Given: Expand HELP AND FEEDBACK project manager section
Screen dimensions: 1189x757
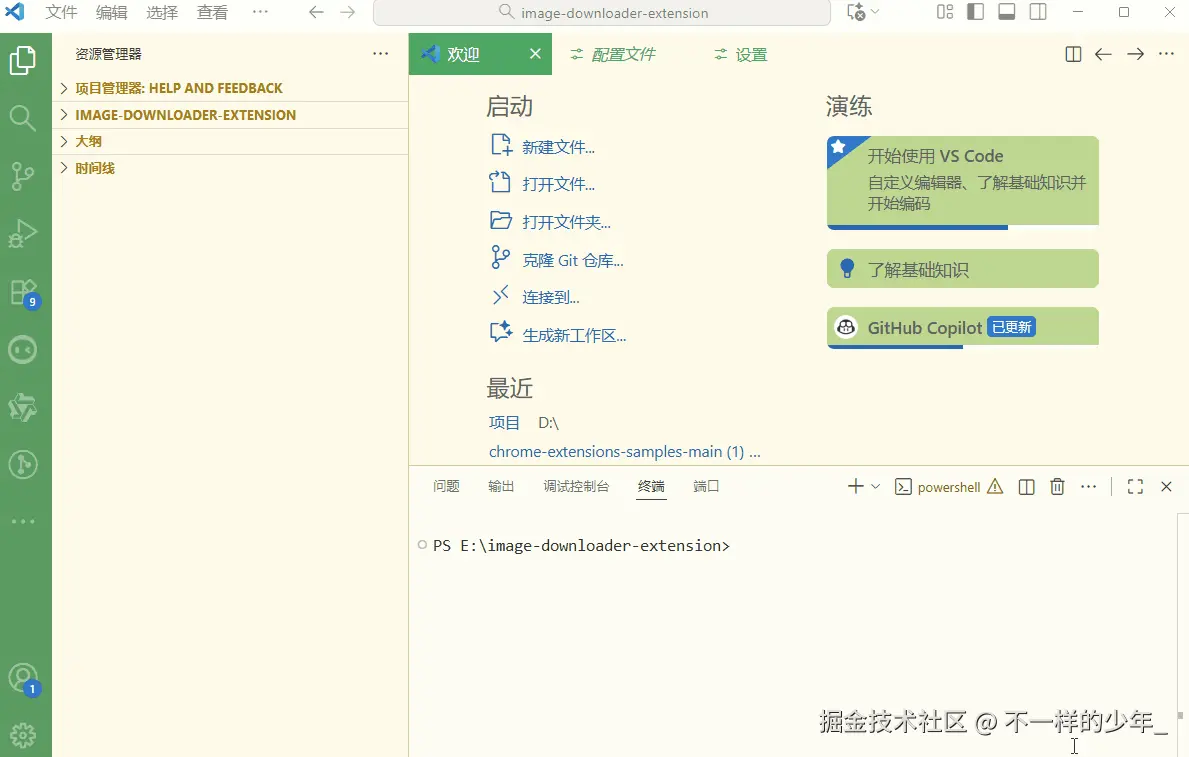Looking at the screenshot, I should click(x=231, y=88).
